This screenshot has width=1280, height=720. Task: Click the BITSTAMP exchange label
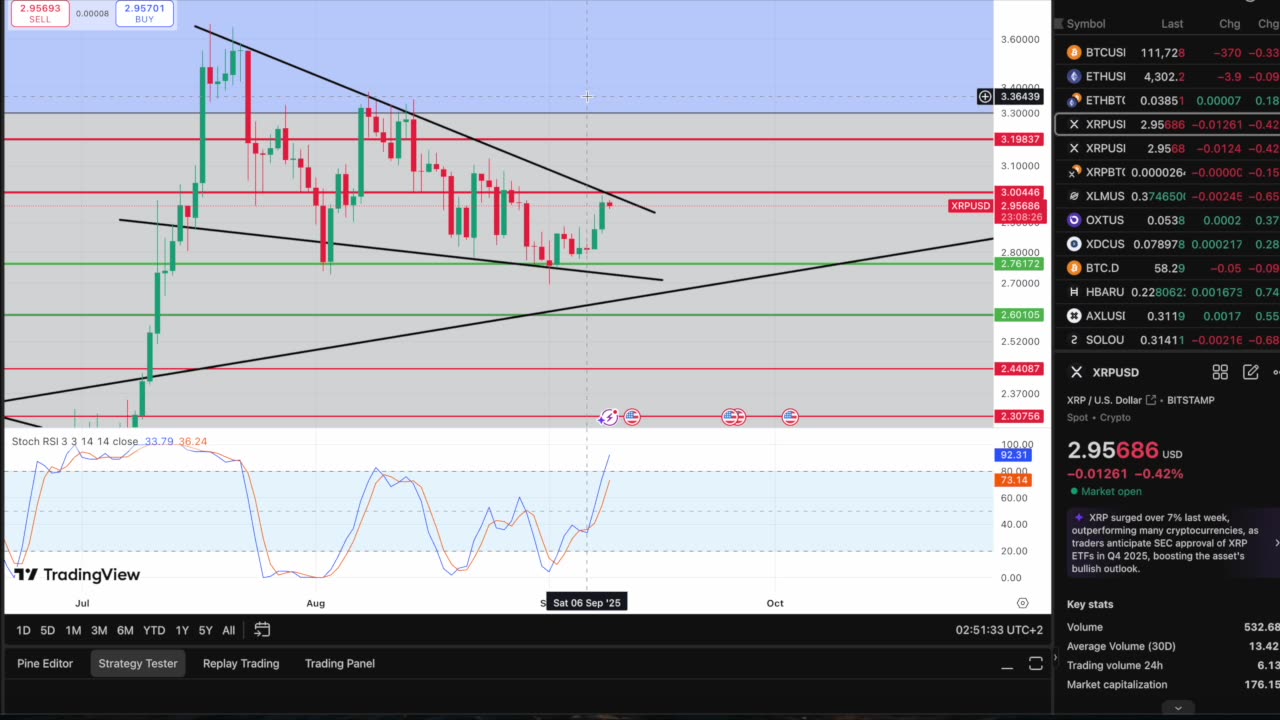tap(1190, 400)
